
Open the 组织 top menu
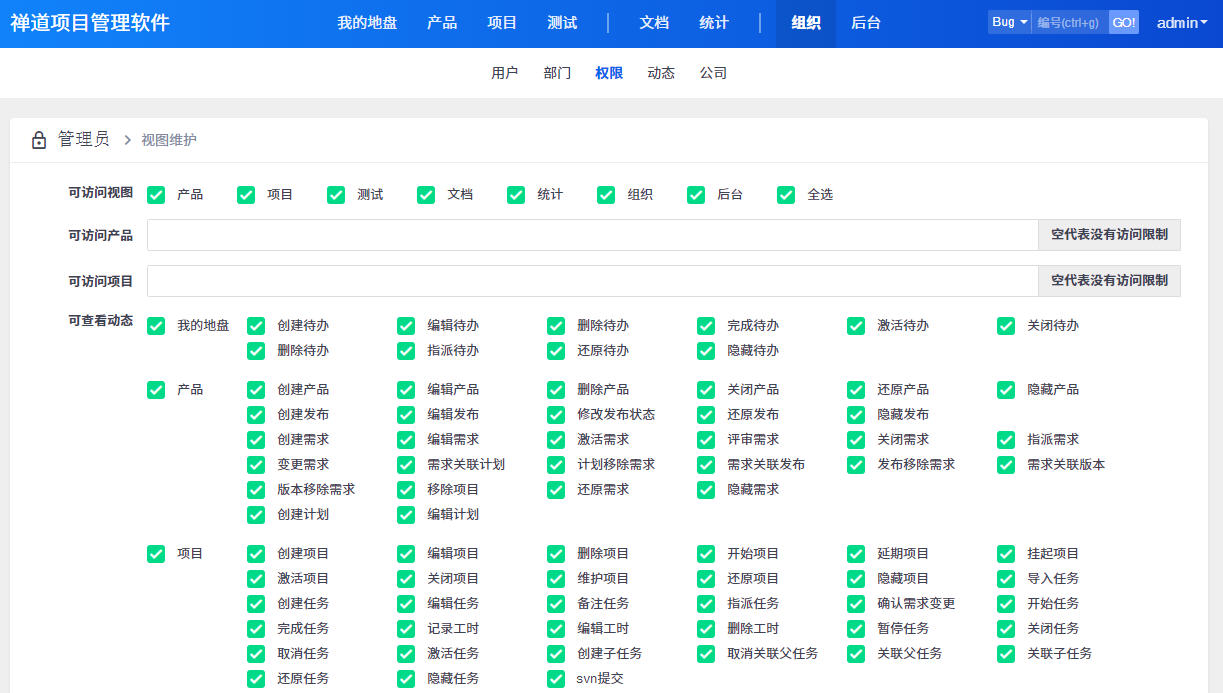tap(806, 23)
